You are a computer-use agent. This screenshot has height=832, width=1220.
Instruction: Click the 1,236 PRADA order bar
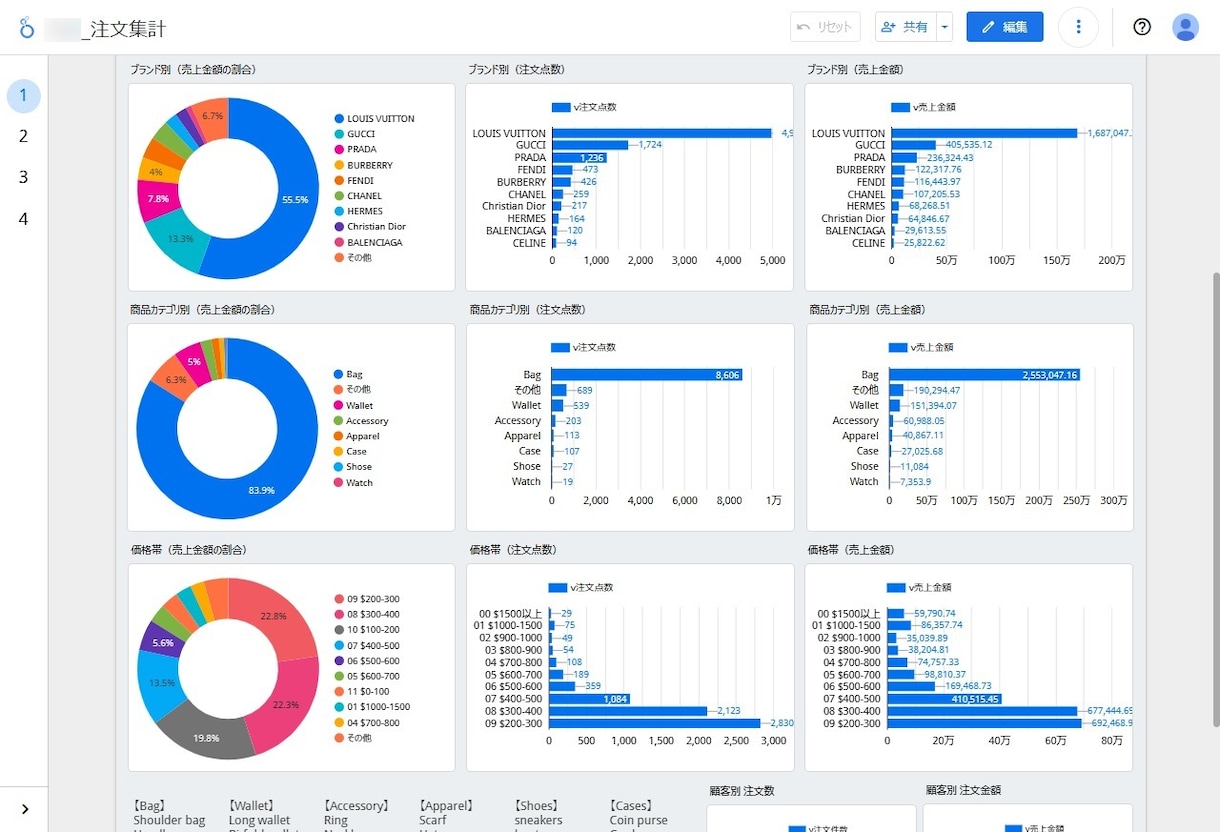580,157
